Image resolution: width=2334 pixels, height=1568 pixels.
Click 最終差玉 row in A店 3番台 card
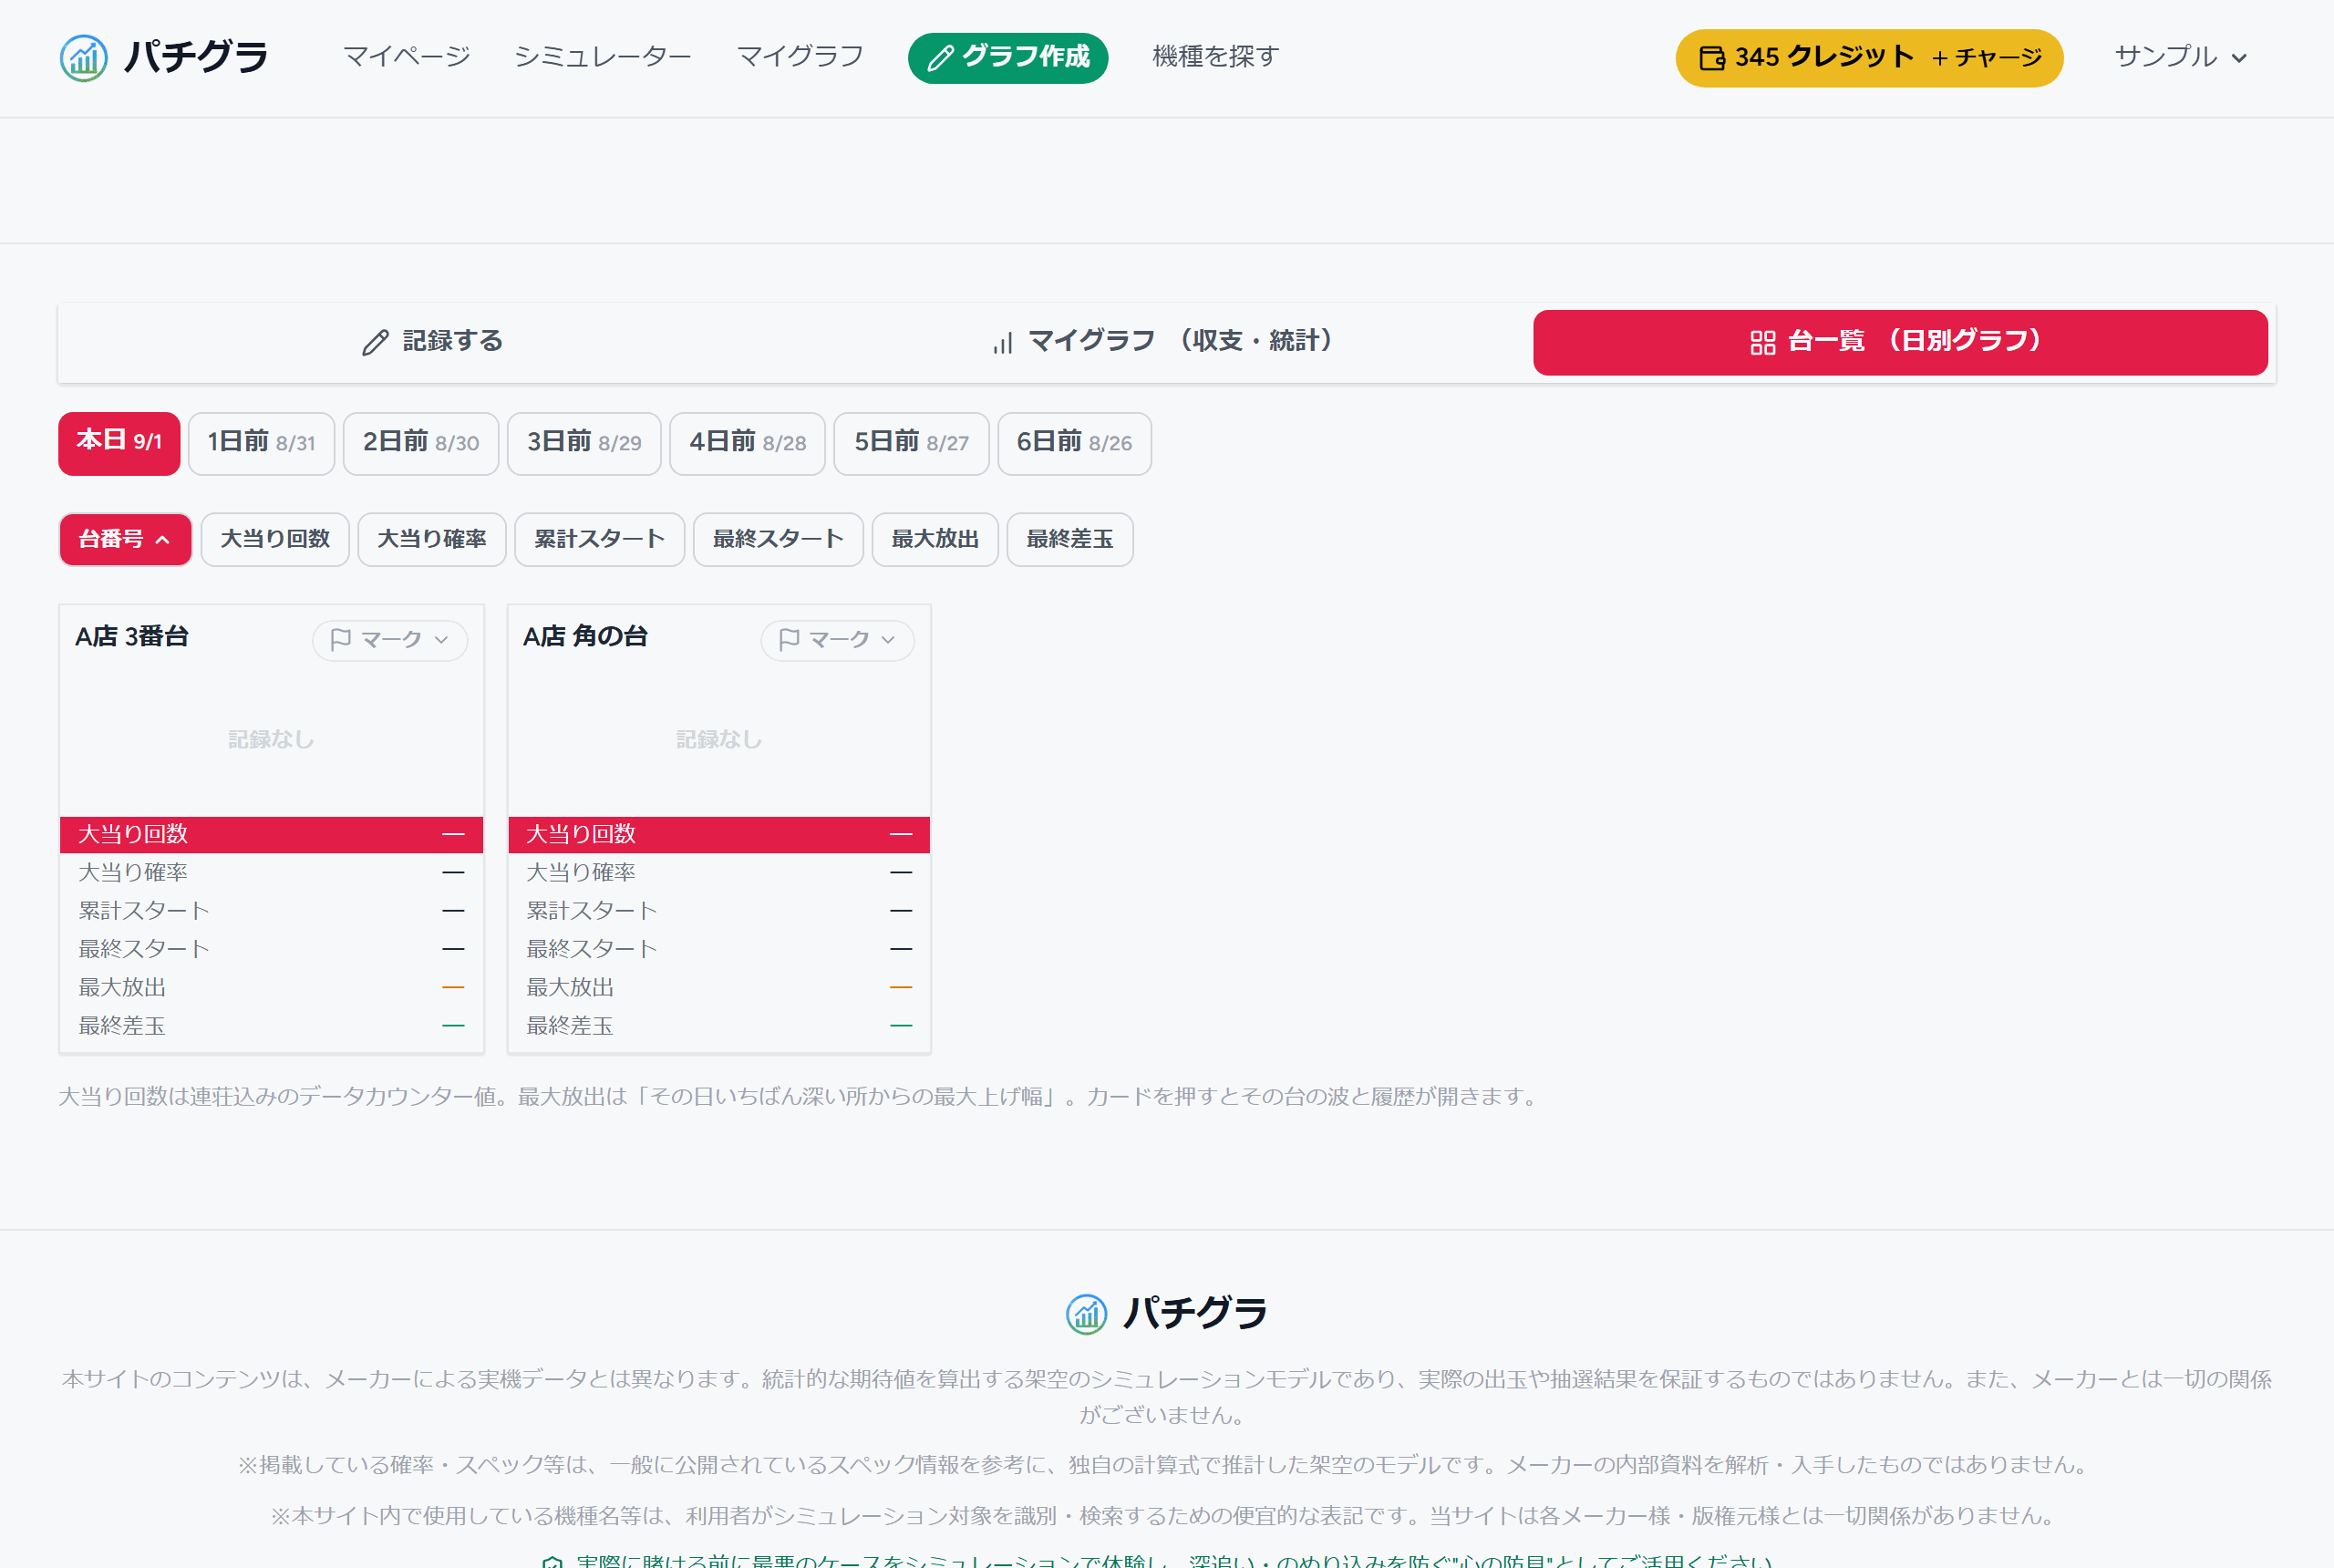pyautogui.click(x=271, y=1026)
